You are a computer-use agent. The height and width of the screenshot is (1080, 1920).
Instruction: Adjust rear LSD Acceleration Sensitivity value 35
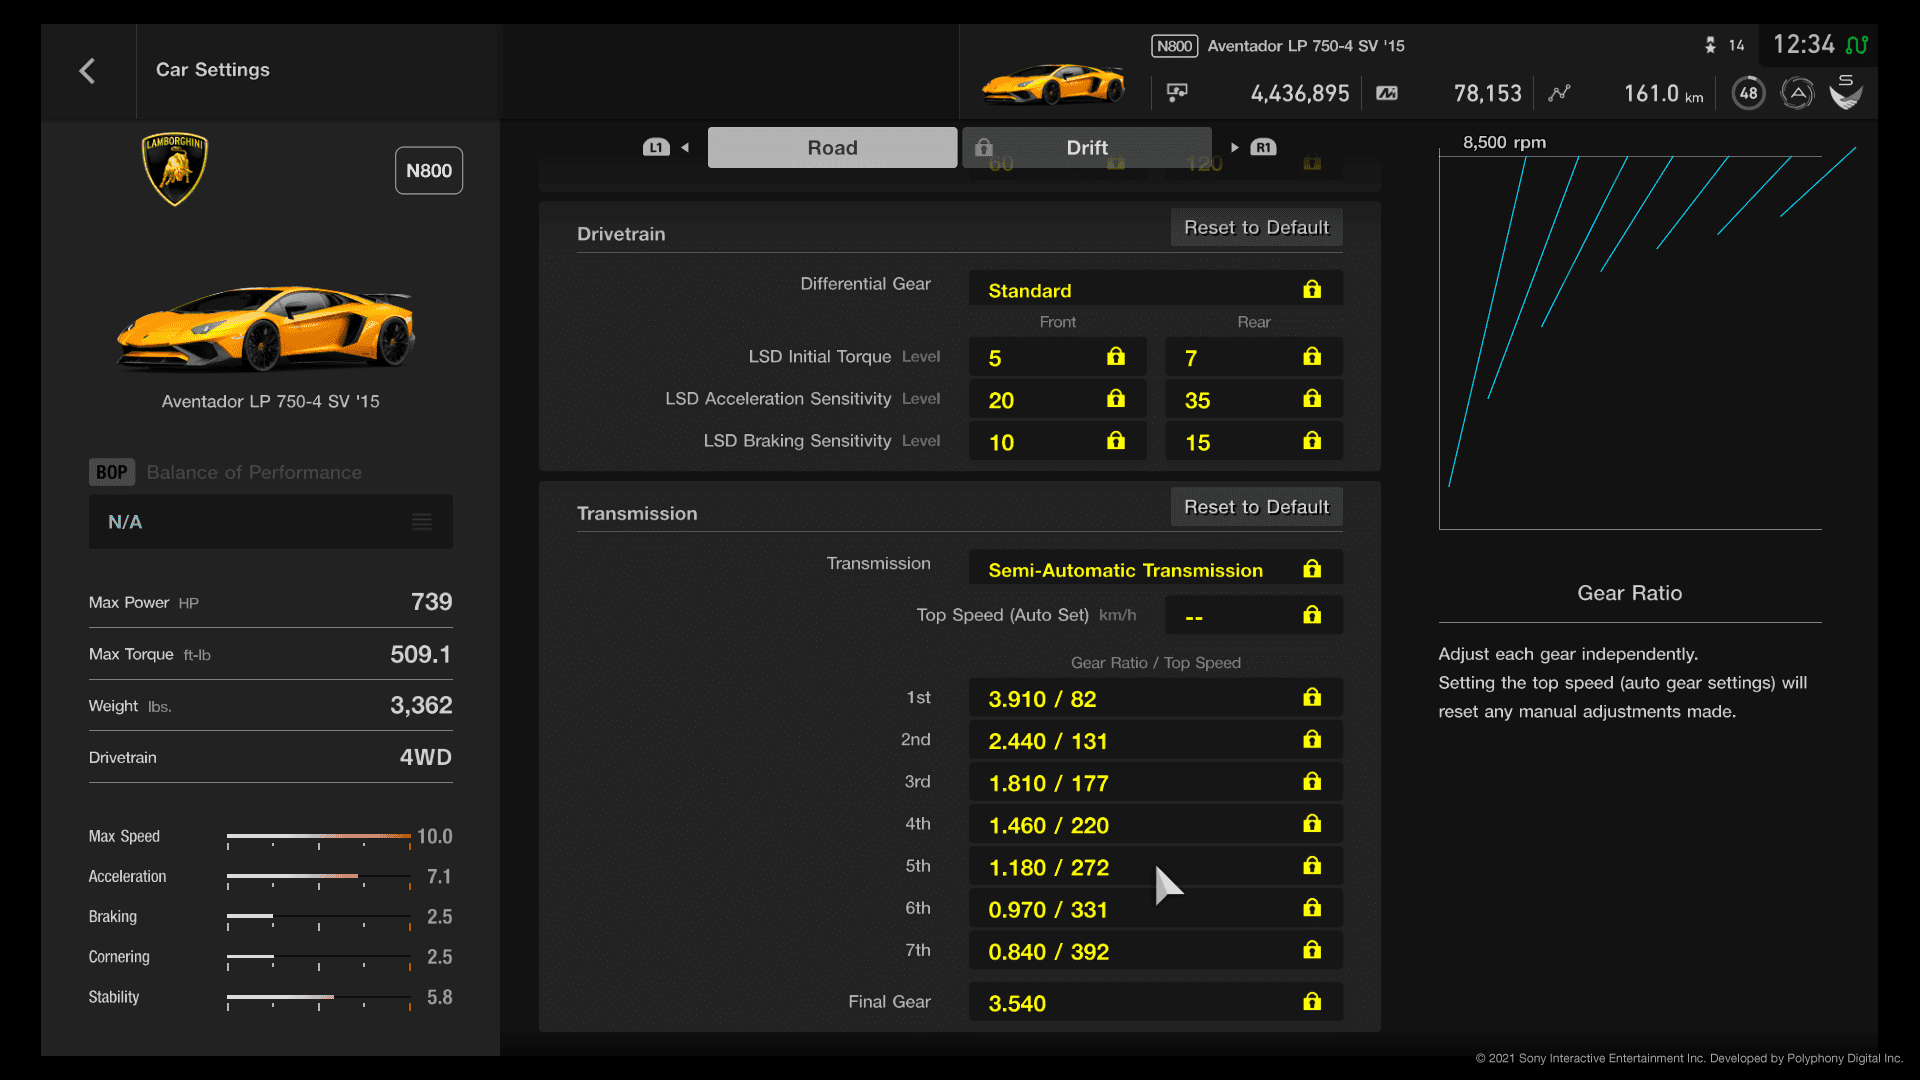[x=1253, y=399]
